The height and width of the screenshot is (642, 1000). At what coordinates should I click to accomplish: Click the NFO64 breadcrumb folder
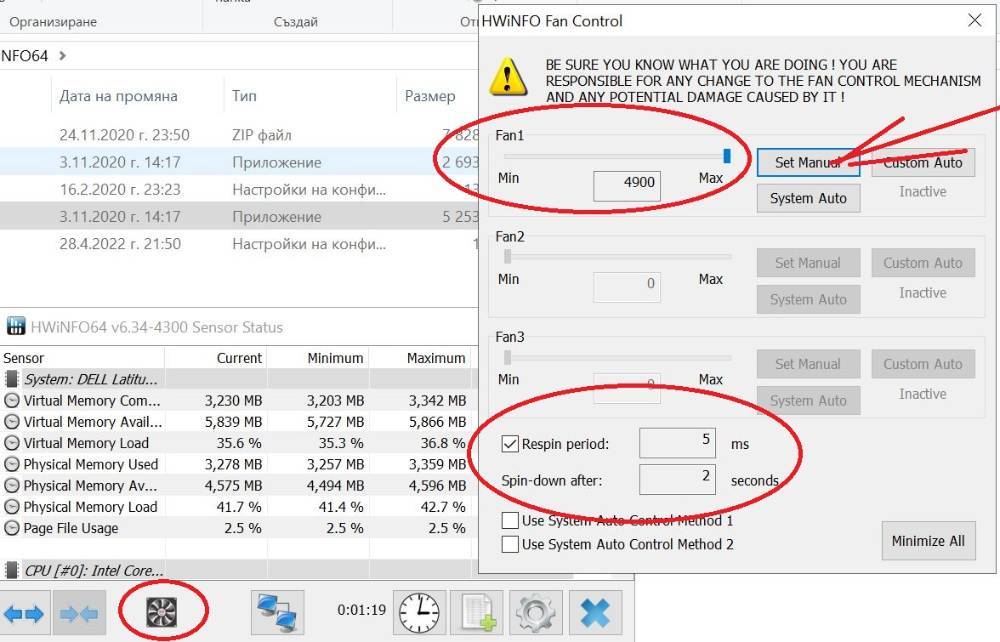[x=24, y=55]
